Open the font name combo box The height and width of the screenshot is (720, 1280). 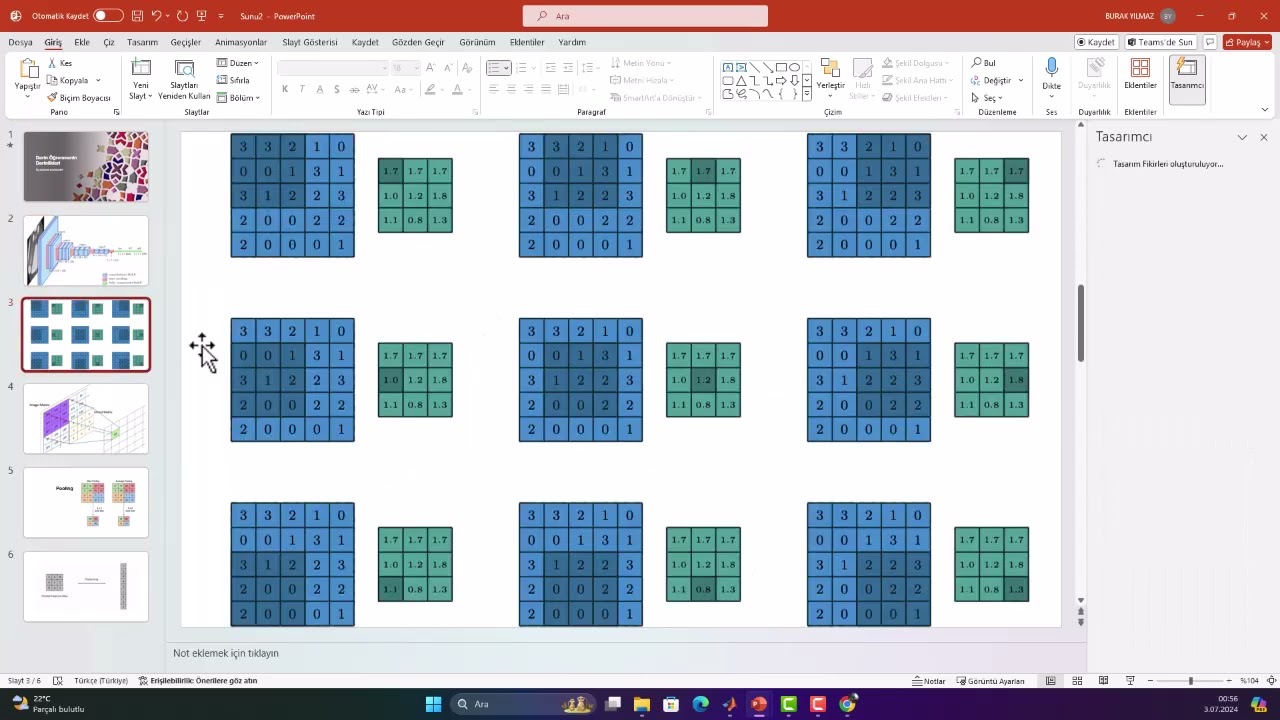click(x=333, y=67)
